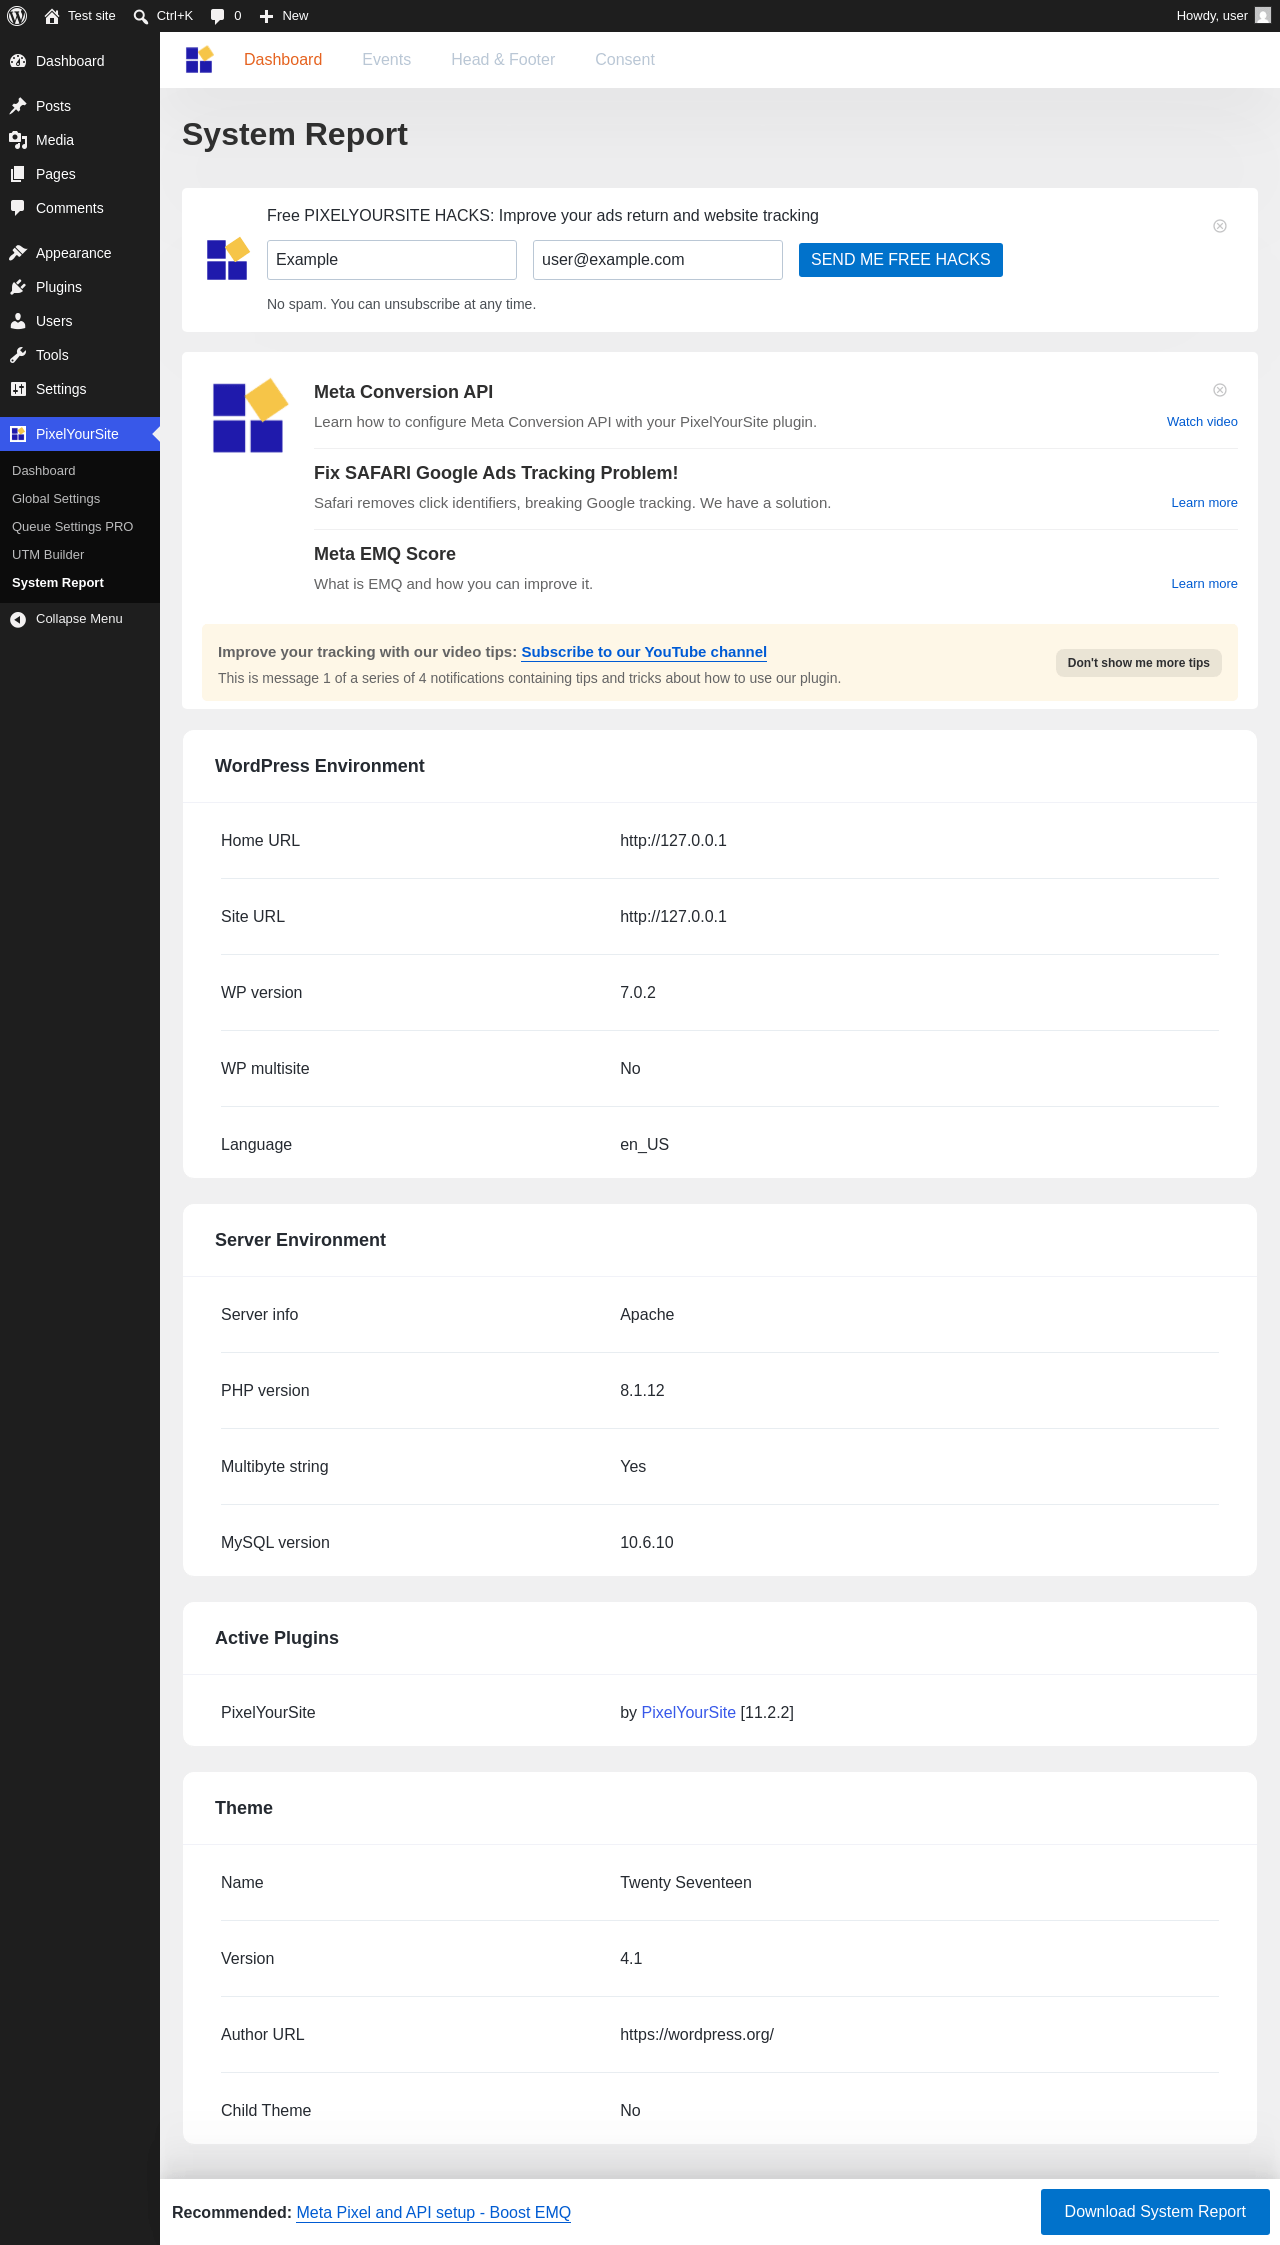
Task: Click the Pages icon in sidebar
Action: pos(18,174)
